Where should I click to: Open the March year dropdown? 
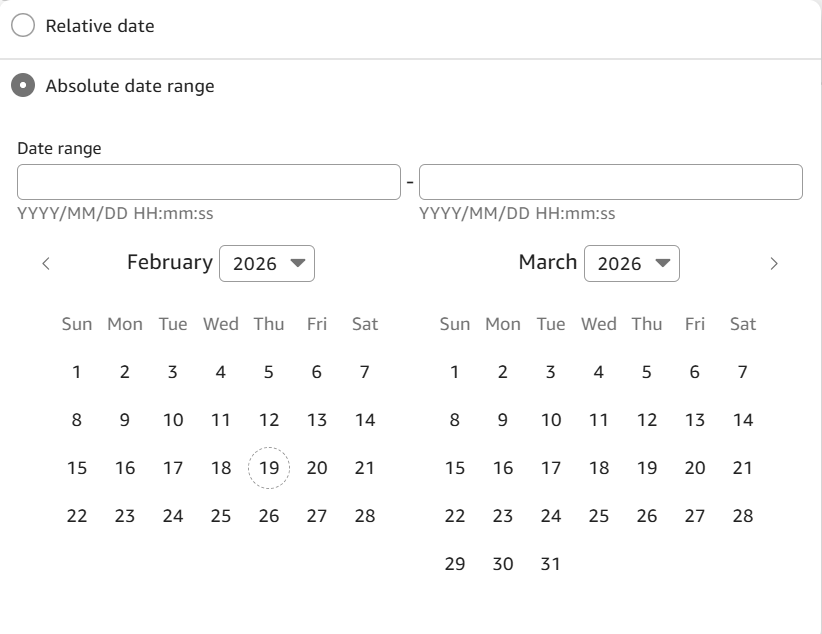[x=632, y=264]
